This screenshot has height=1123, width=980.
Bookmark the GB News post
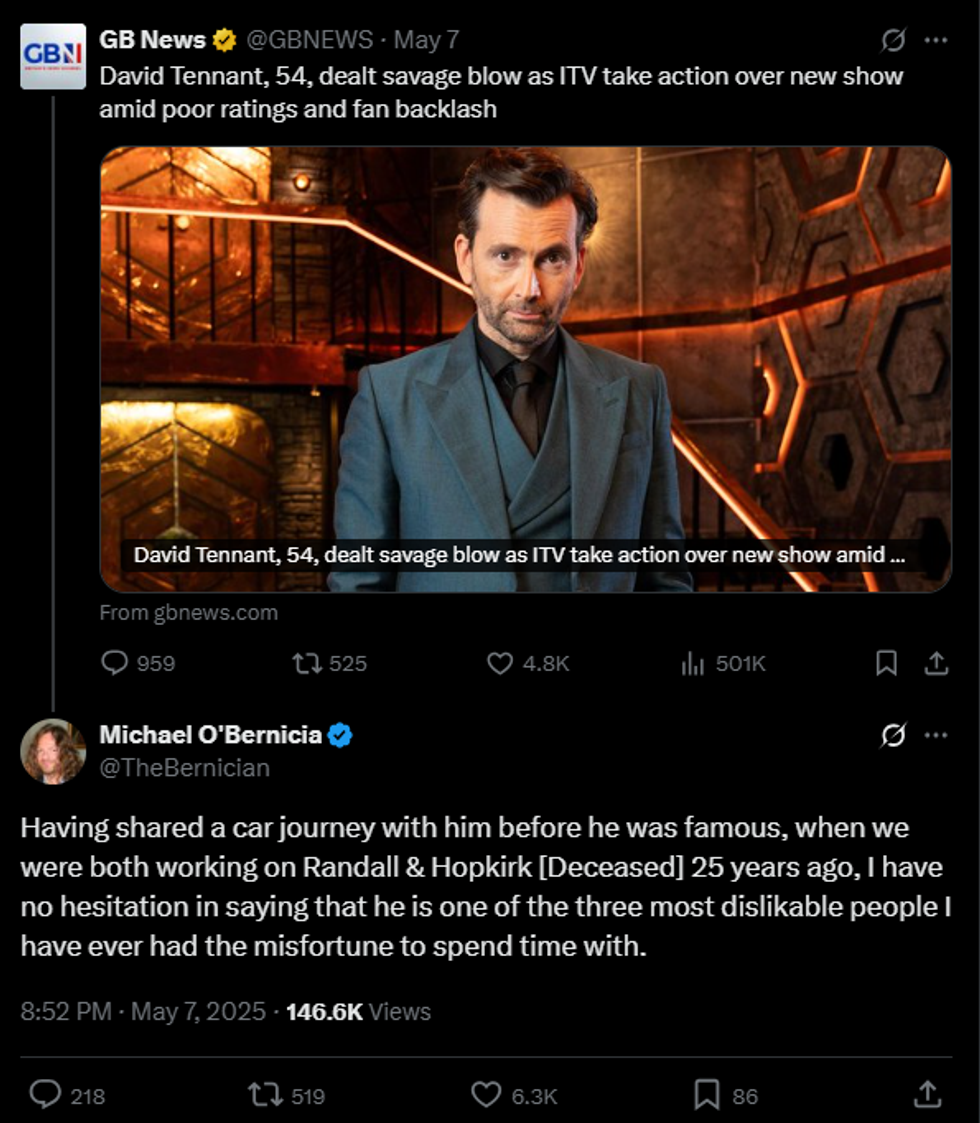886,663
